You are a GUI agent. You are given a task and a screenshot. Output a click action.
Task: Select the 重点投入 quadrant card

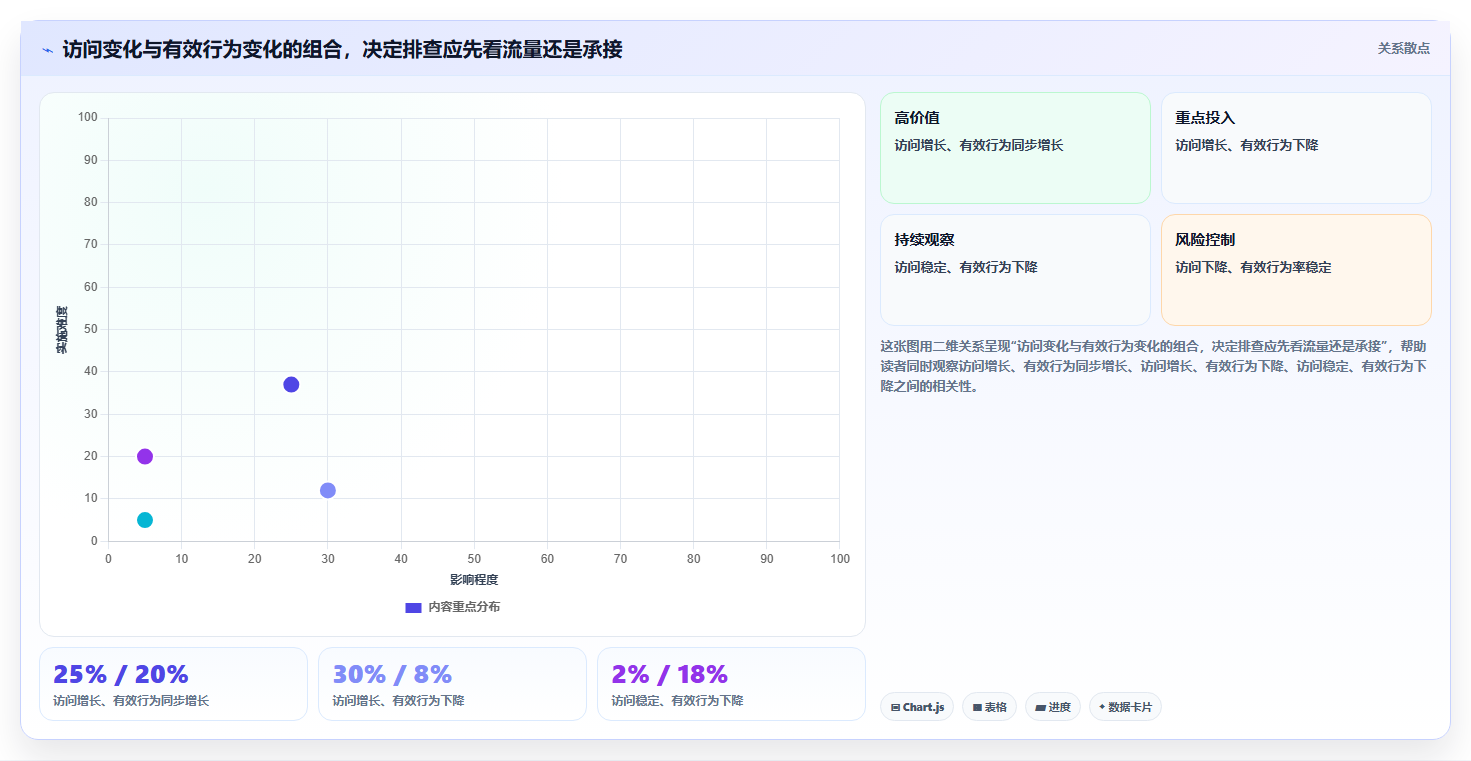pos(1296,148)
